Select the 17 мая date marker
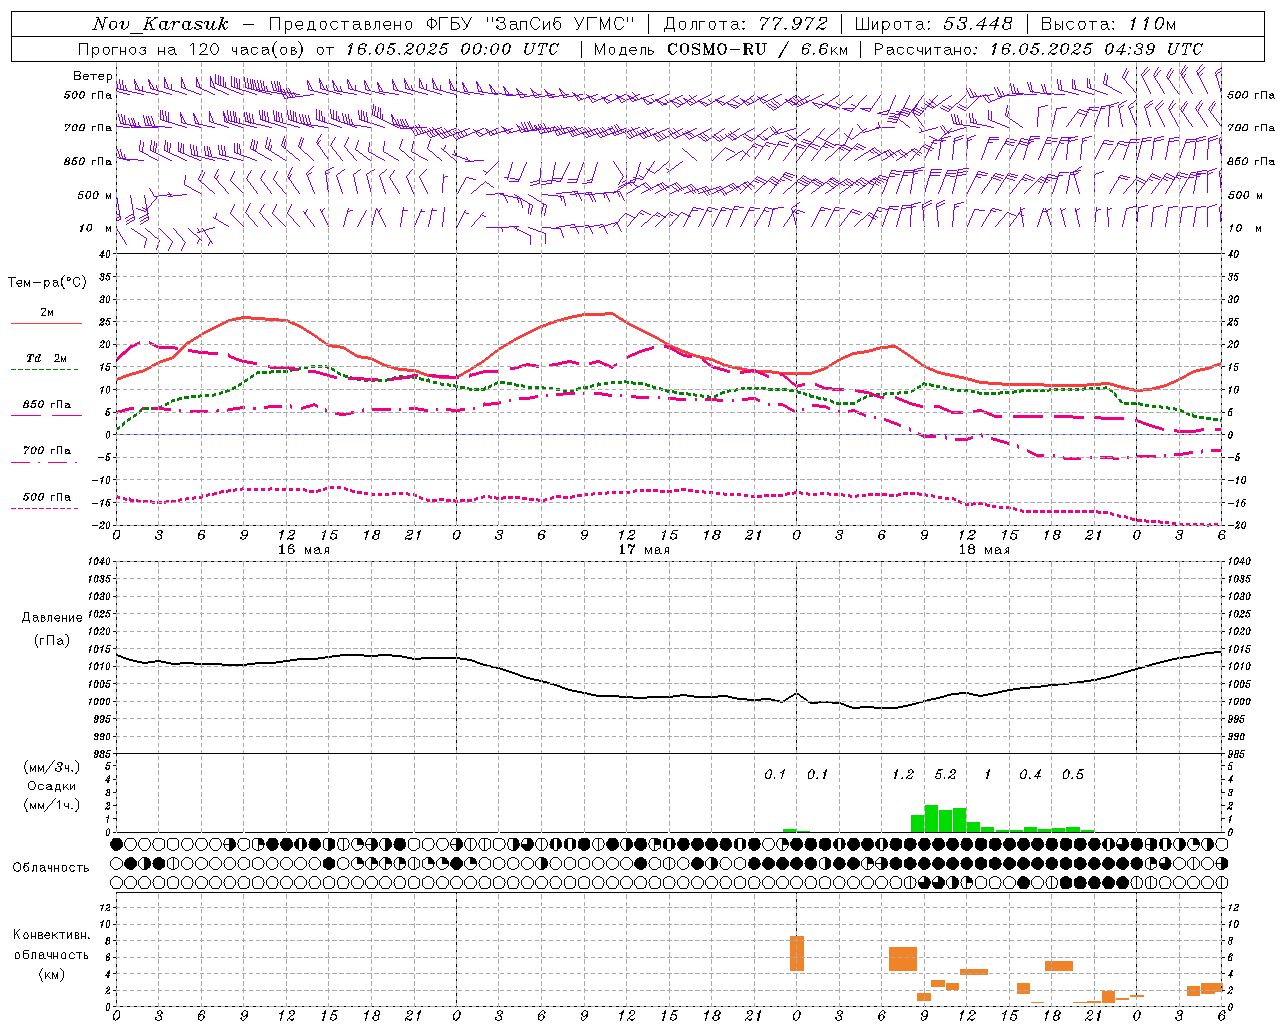1280x1024 pixels. point(643,550)
